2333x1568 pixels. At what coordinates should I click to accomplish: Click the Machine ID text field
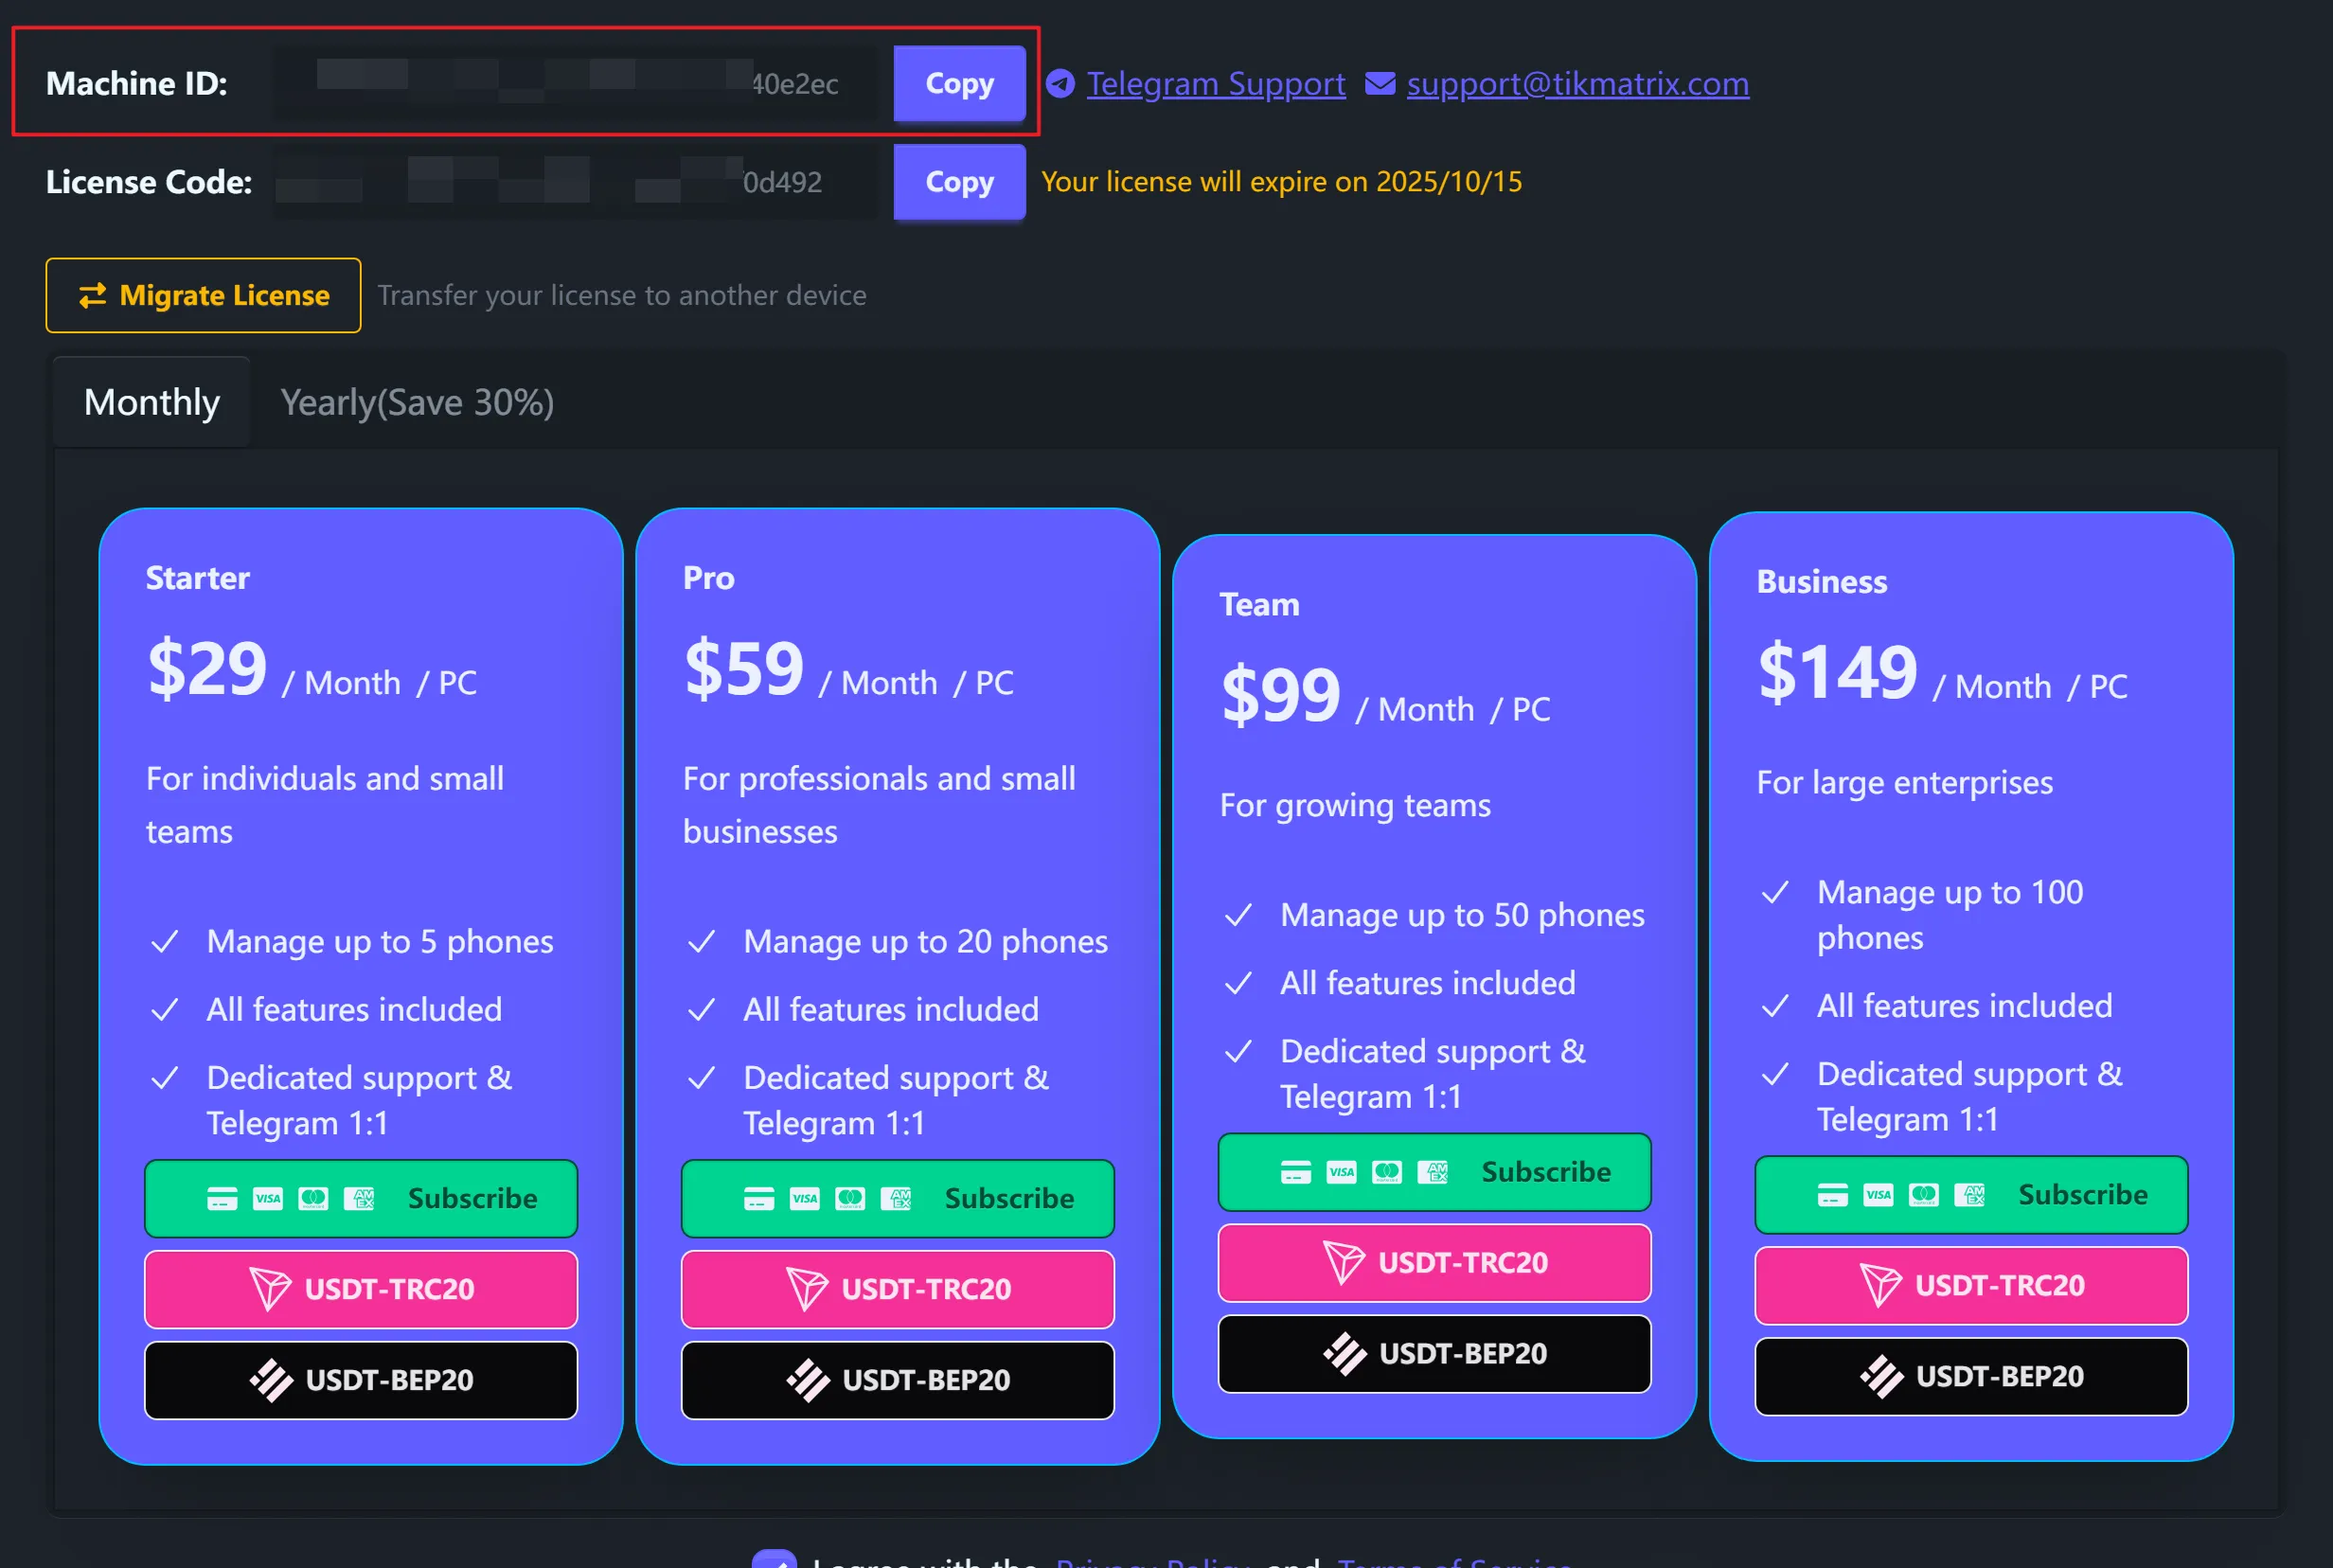[x=577, y=84]
